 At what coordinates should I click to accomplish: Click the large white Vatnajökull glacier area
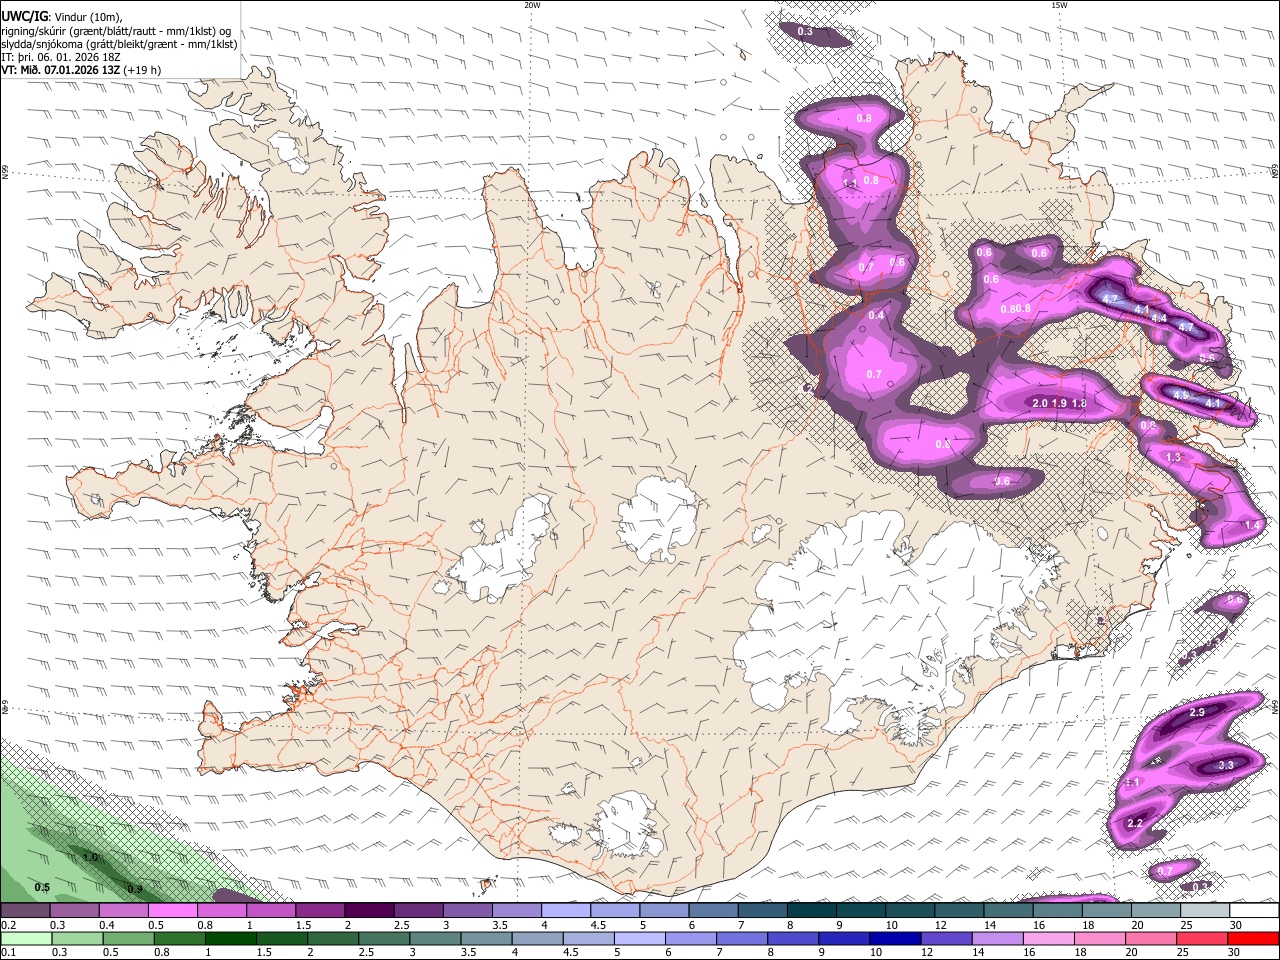tap(880, 610)
